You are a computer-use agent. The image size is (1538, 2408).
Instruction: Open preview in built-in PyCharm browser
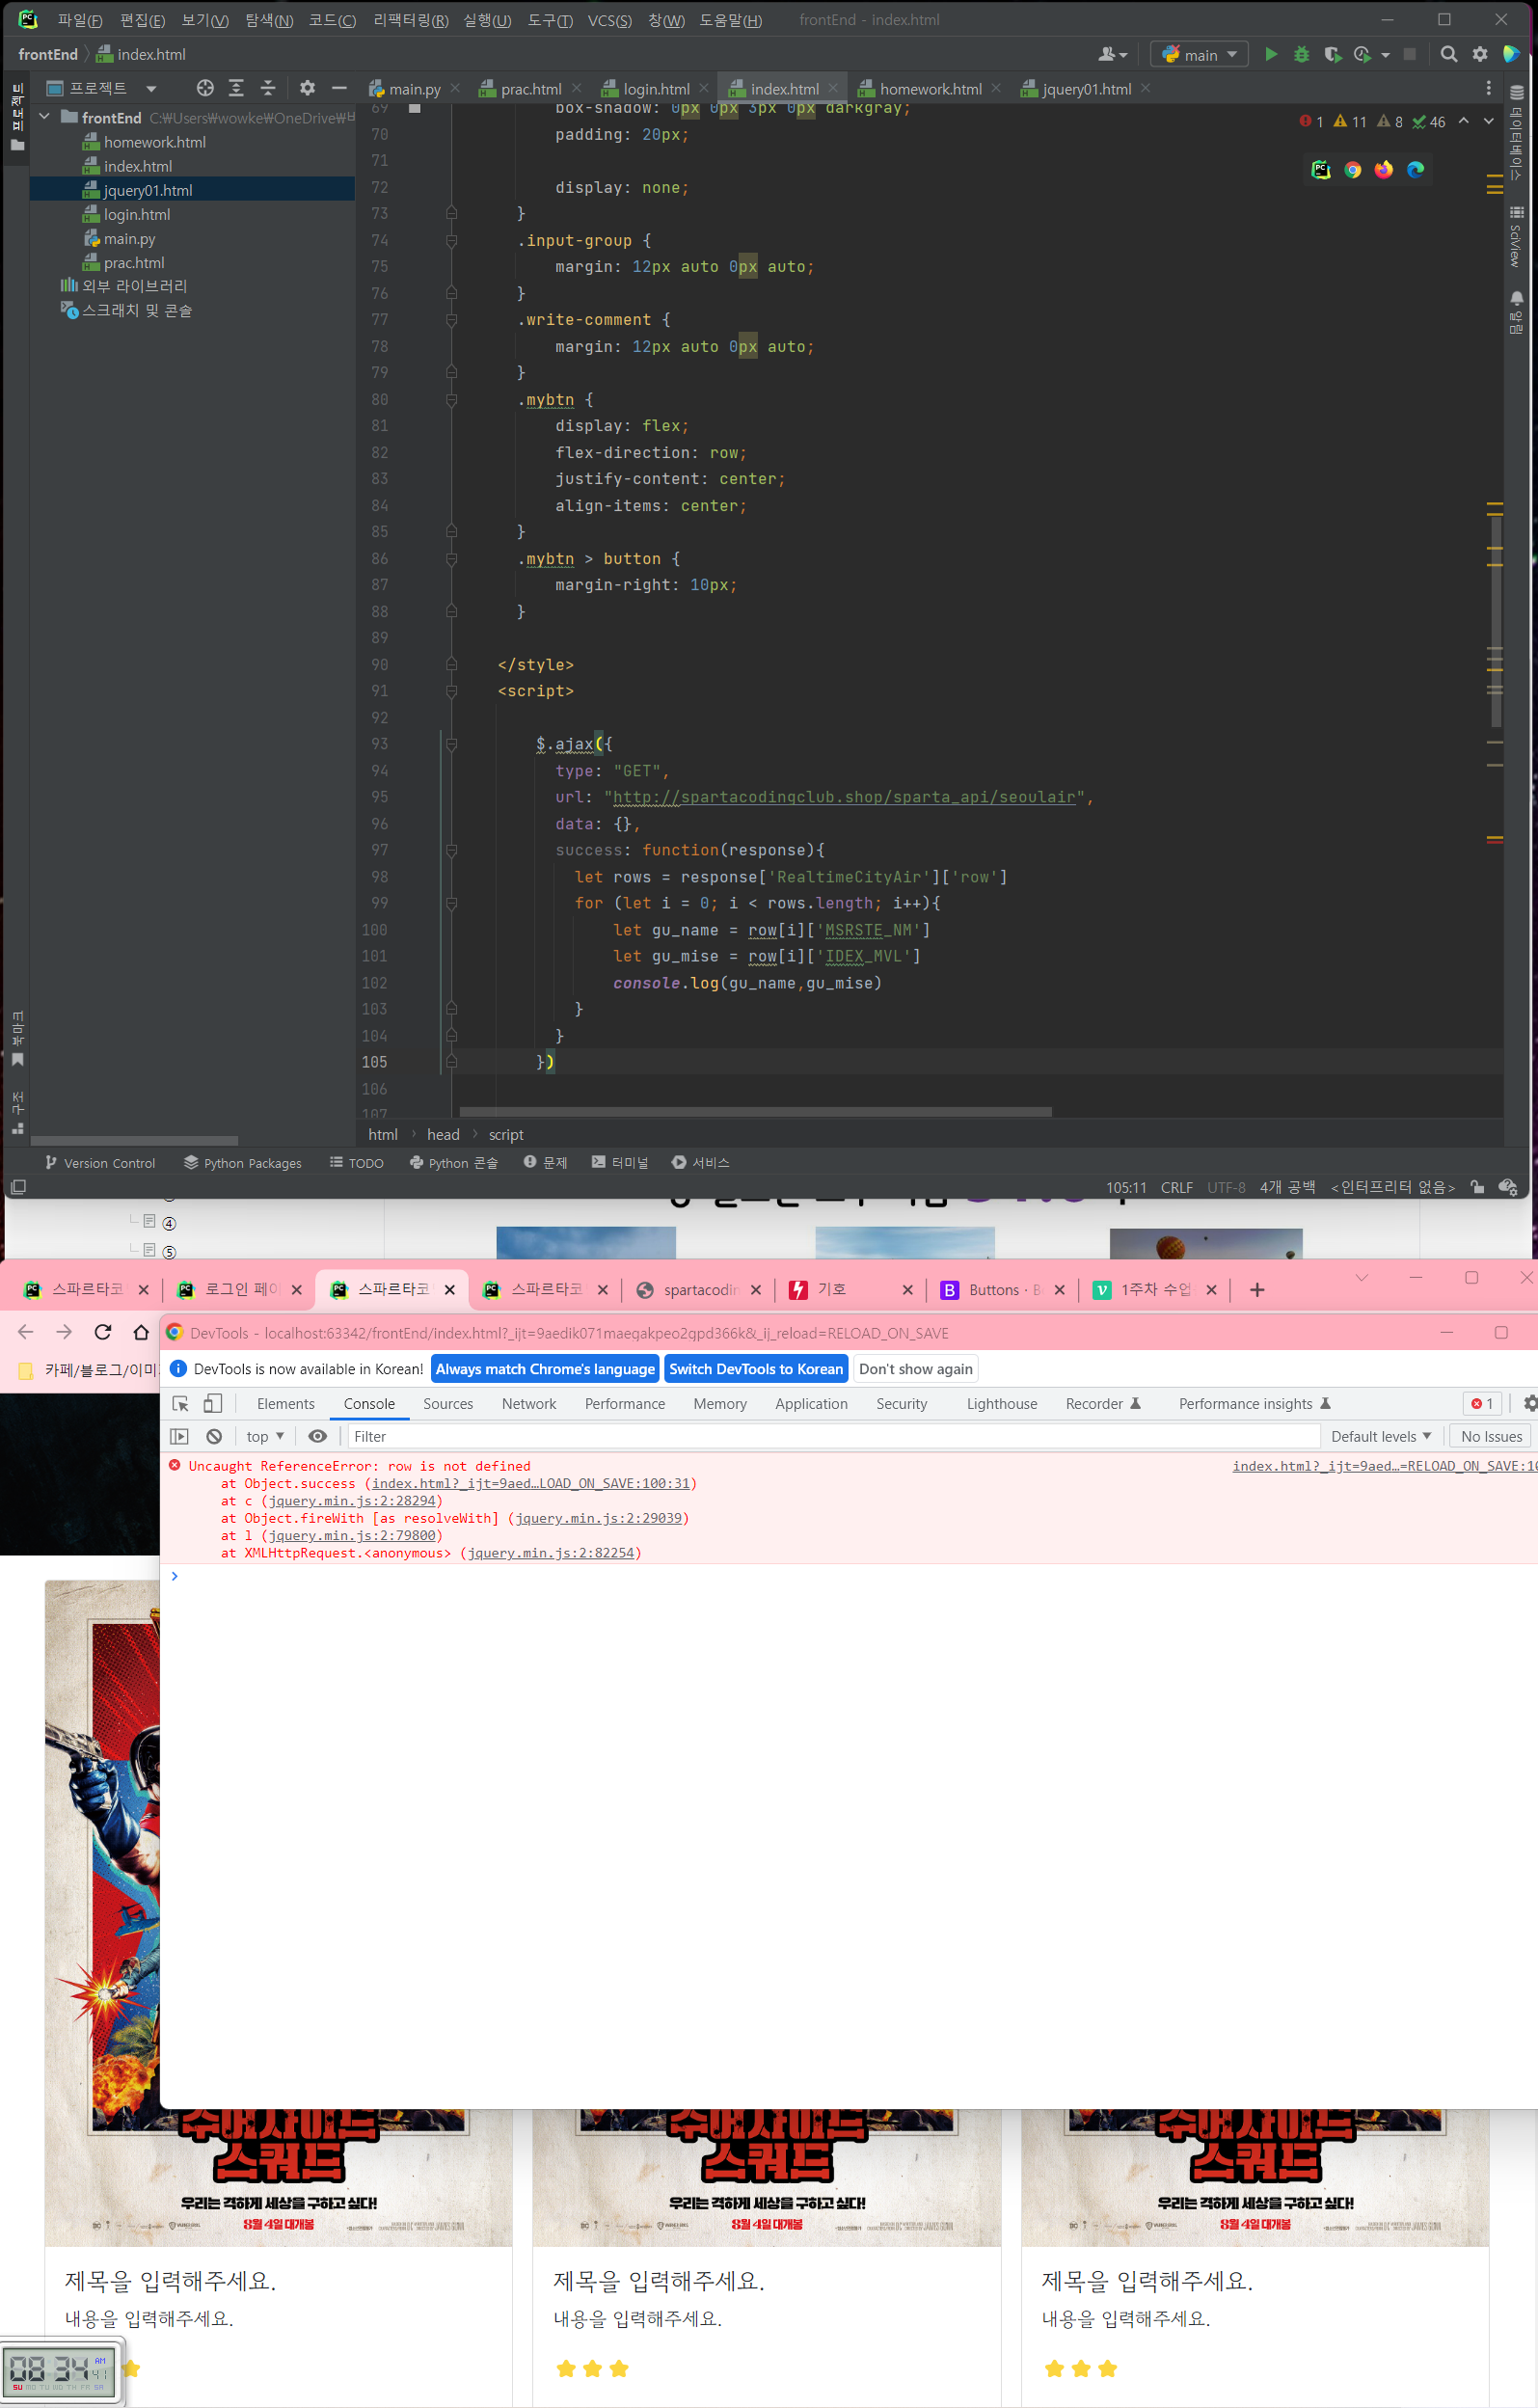point(1321,170)
